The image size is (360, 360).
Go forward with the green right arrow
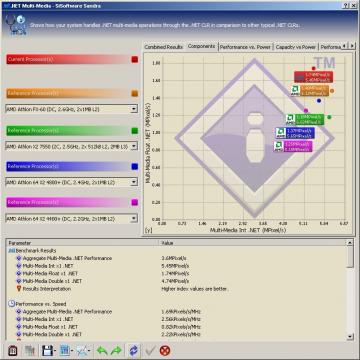click(x=116, y=350)
